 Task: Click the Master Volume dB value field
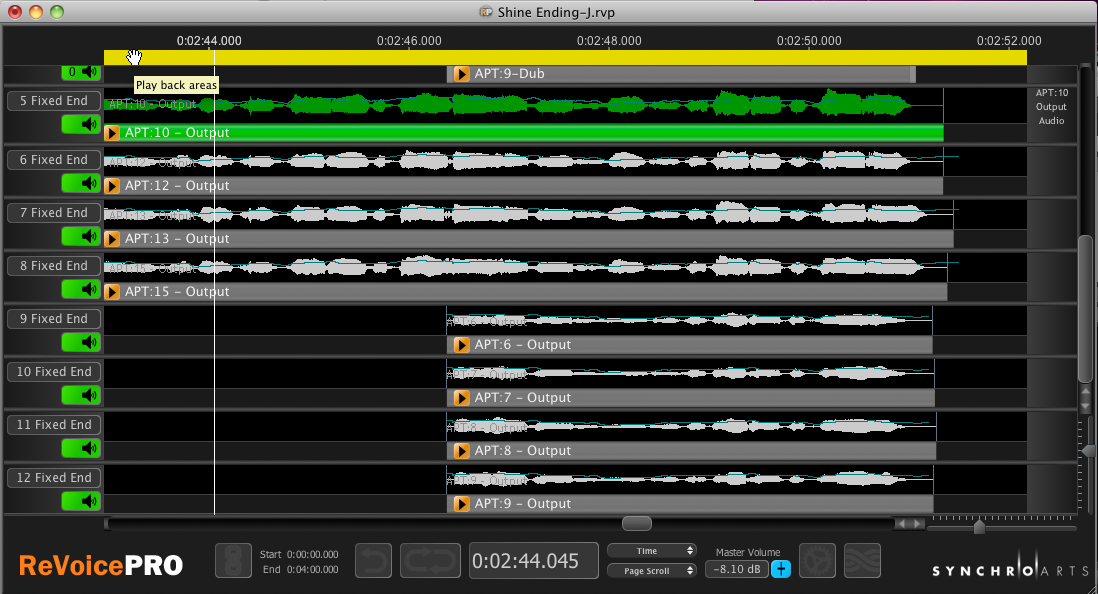pyautogui.click(x=736, y=569)
